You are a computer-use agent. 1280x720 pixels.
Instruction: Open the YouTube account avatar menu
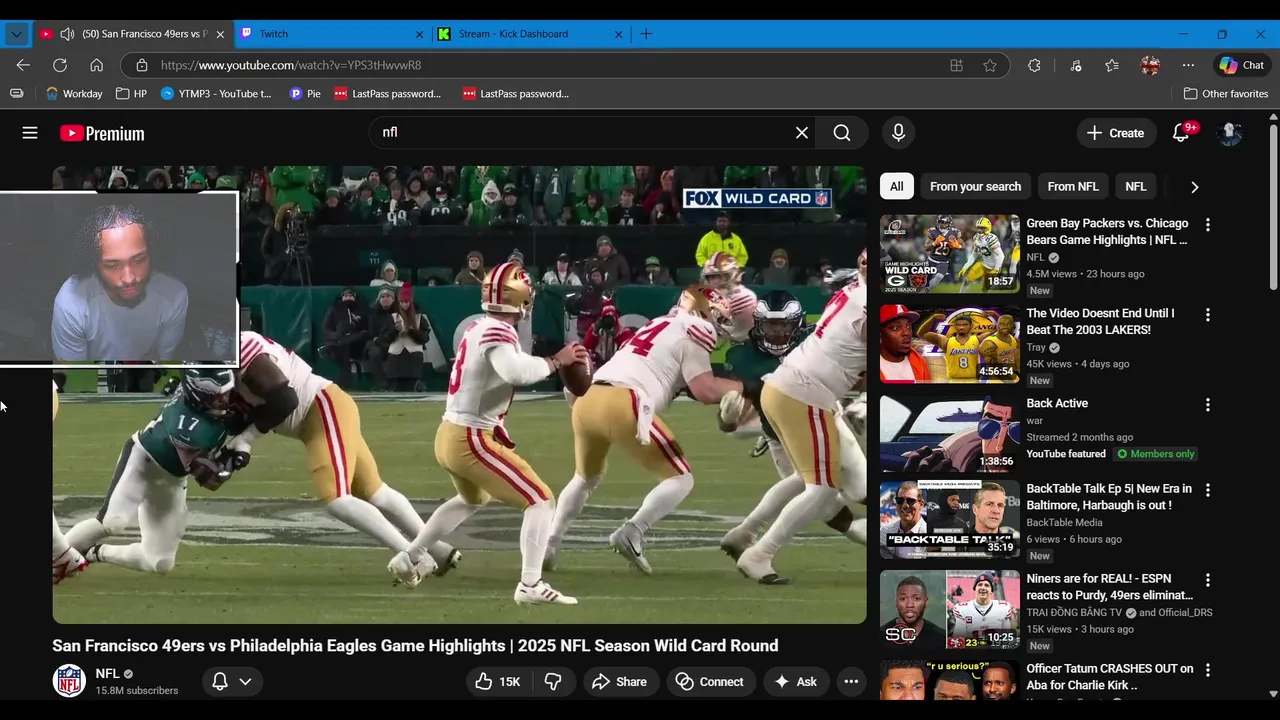(x=1229, y=133)
